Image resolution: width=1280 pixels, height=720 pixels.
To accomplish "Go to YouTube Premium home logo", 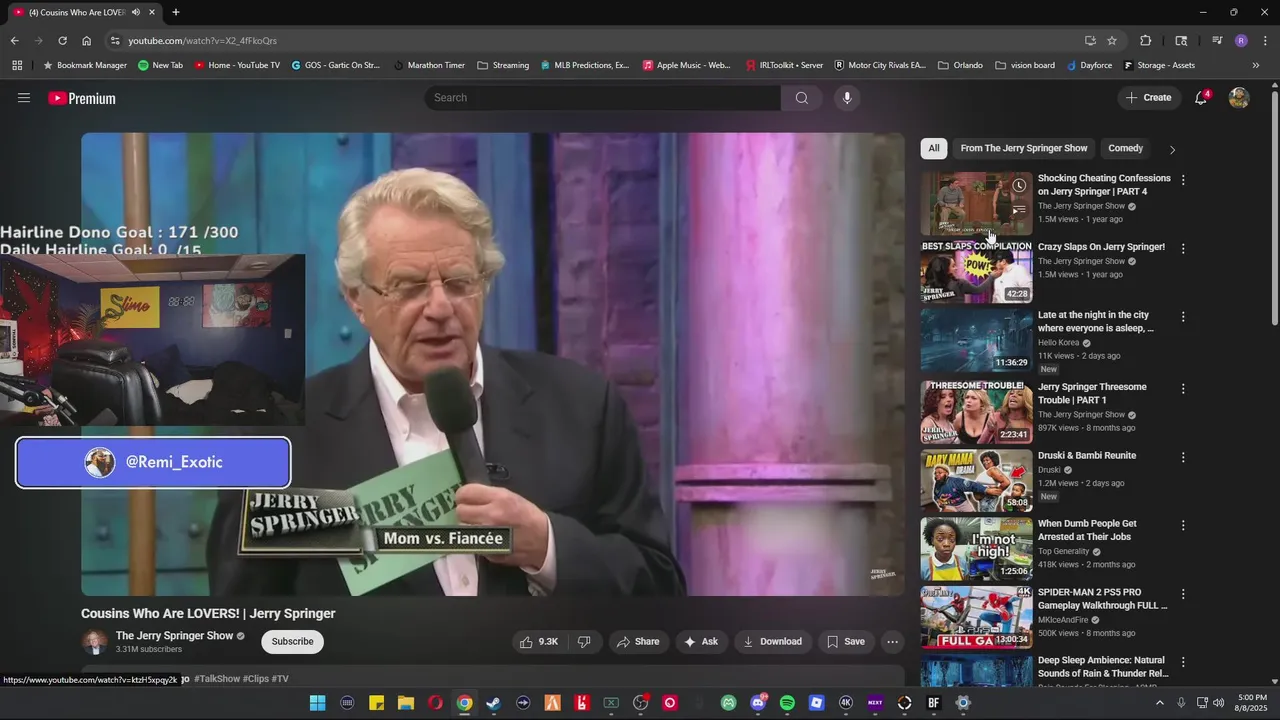I will point(82,98).
